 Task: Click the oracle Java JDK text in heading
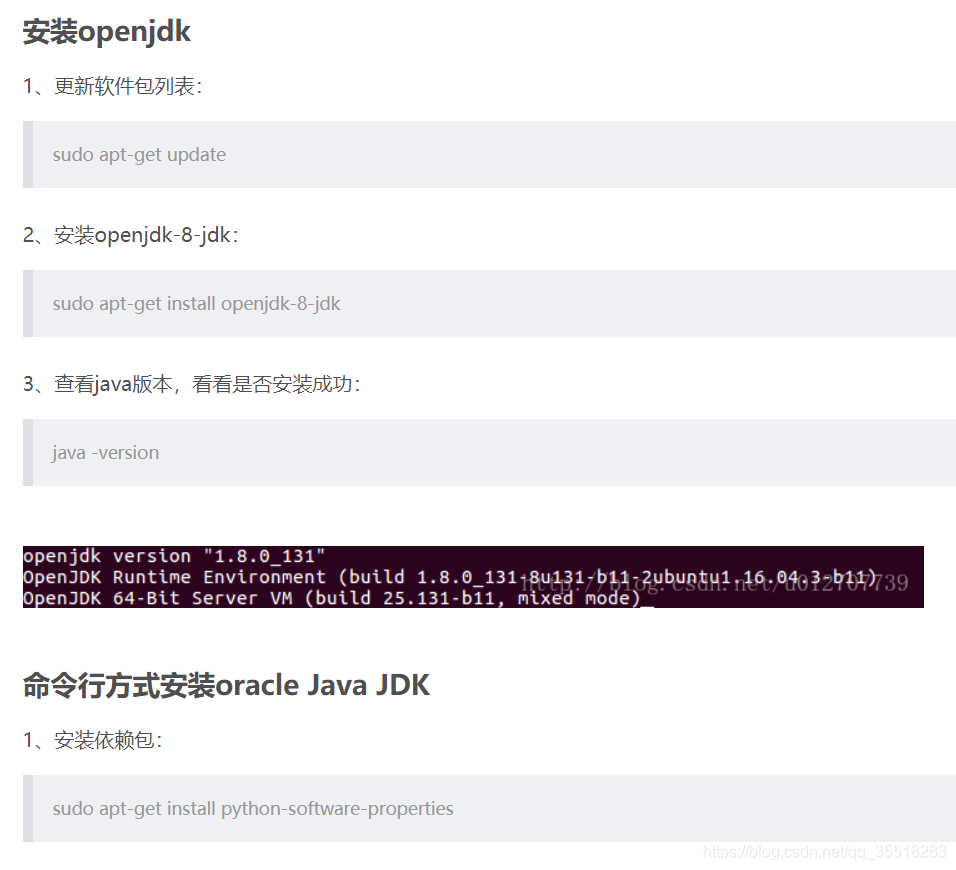(x=325, y=685)
